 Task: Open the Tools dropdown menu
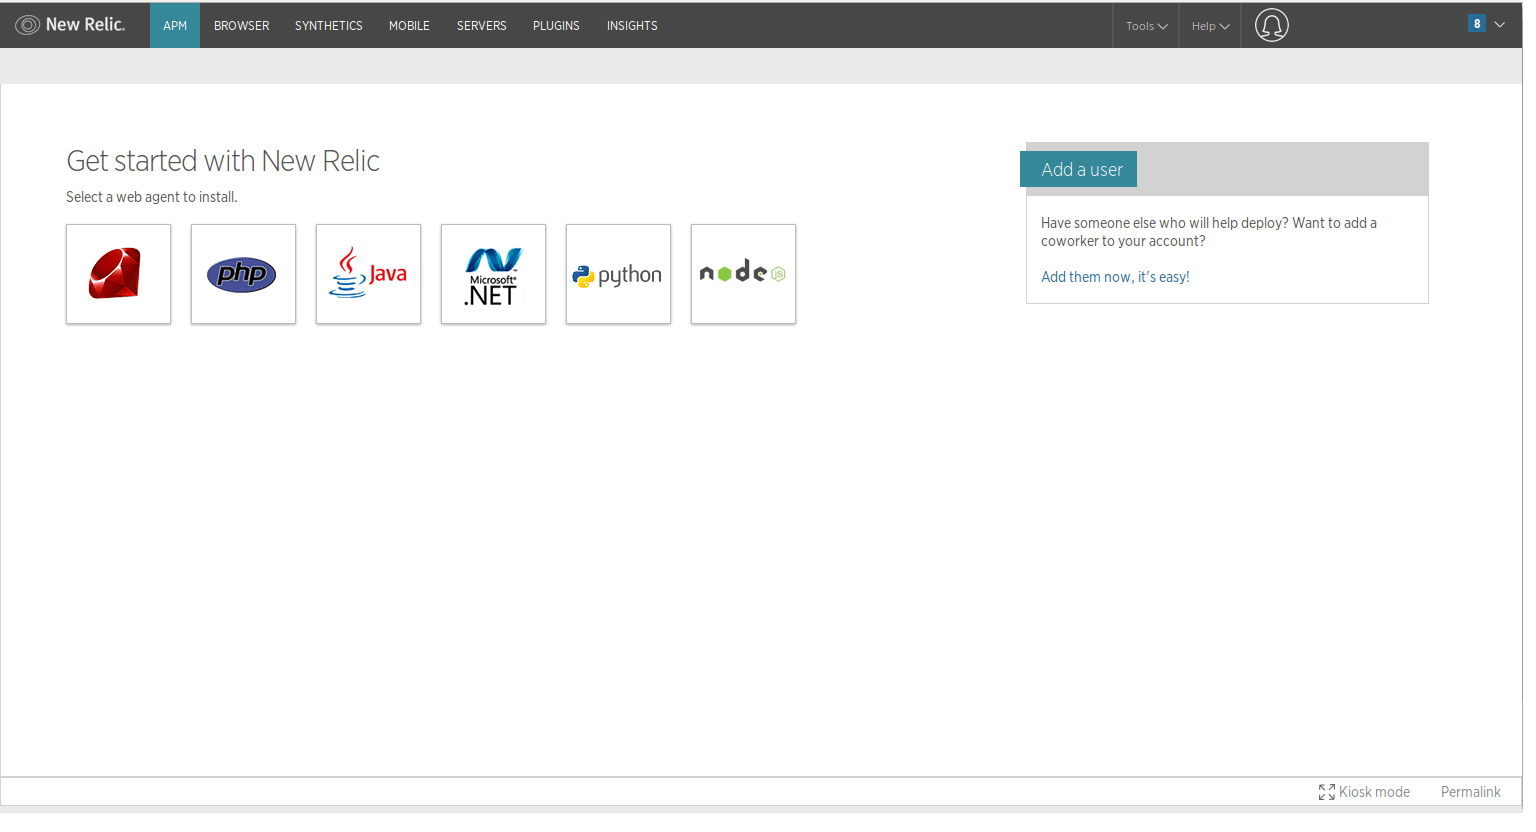[1146, 26]
